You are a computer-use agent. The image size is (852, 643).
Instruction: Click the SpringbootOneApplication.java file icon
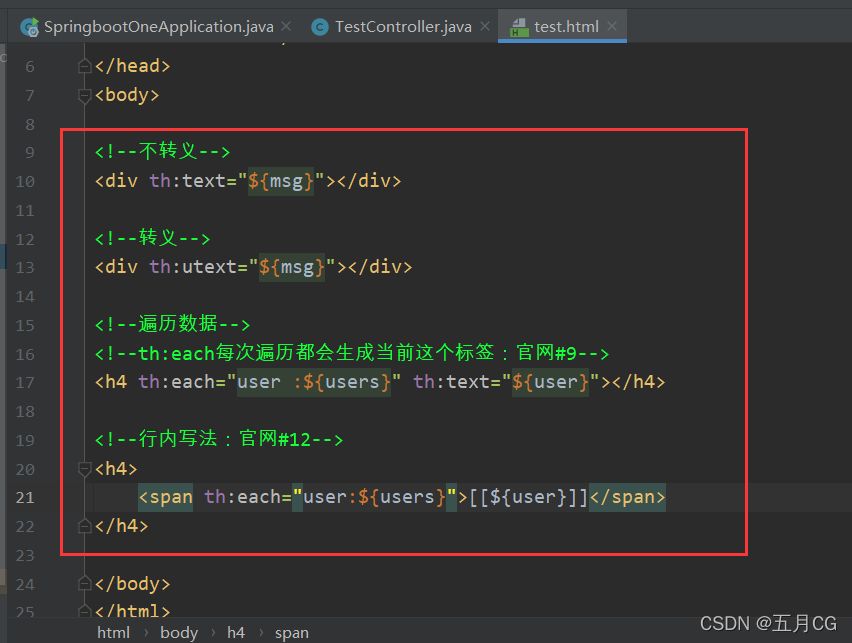pyautogui.click(x=30, y=27)
